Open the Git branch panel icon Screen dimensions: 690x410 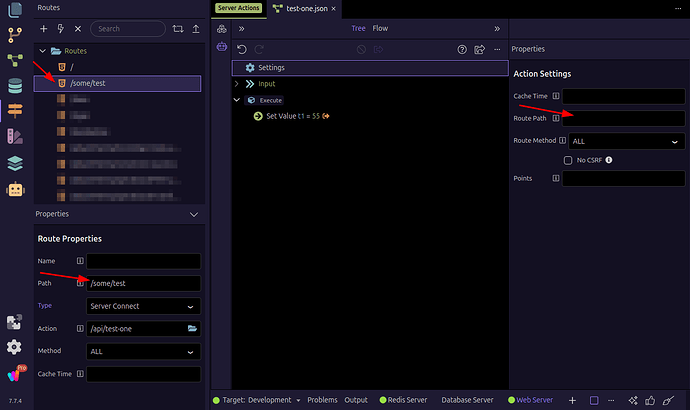pos(14,35)
